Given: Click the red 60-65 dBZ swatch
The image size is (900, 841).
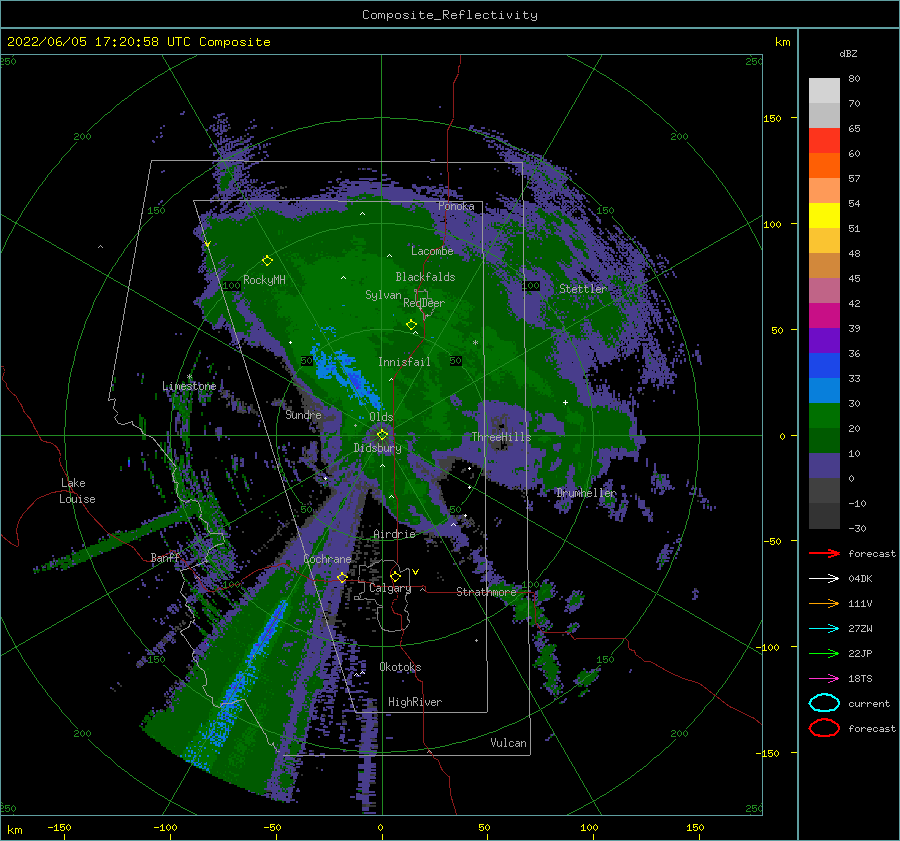Looking at the screenshot, I should click(x=824, y=140).
